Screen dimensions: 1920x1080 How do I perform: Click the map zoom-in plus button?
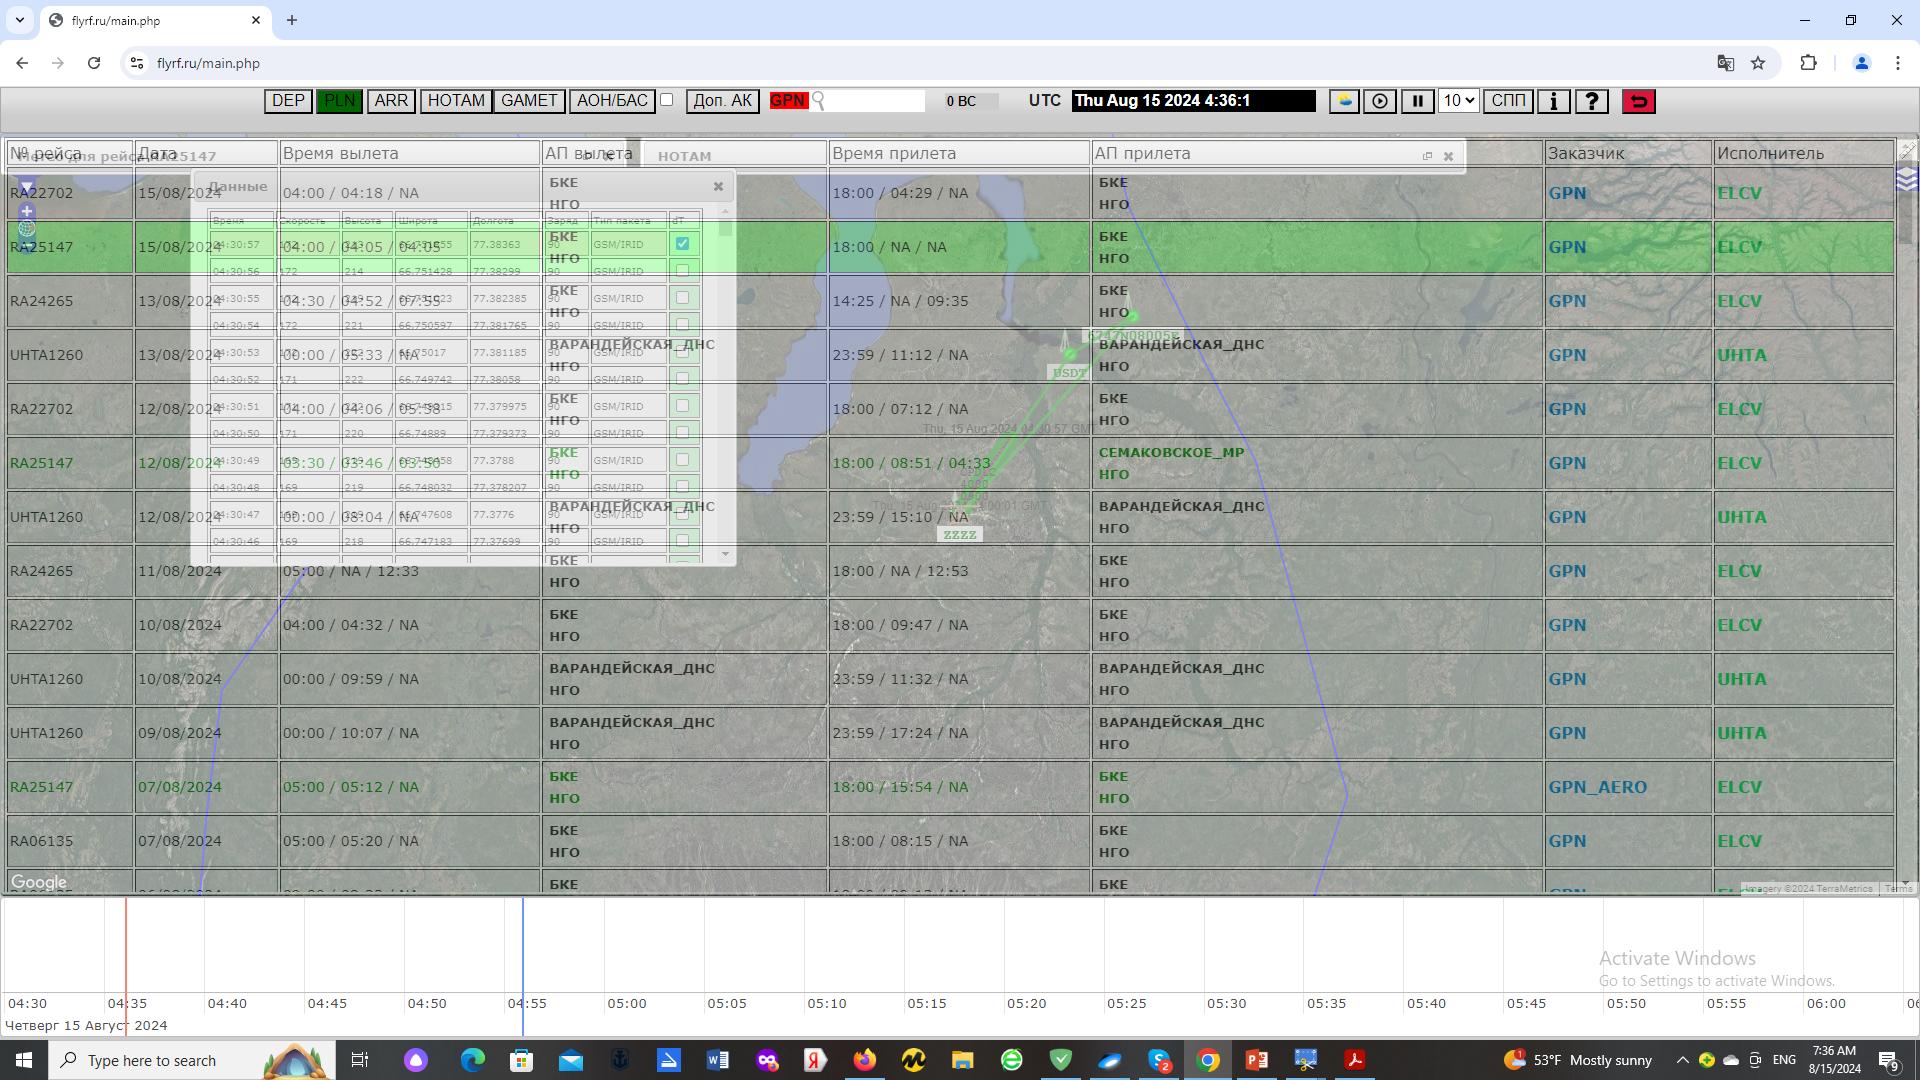coord(27,211)
